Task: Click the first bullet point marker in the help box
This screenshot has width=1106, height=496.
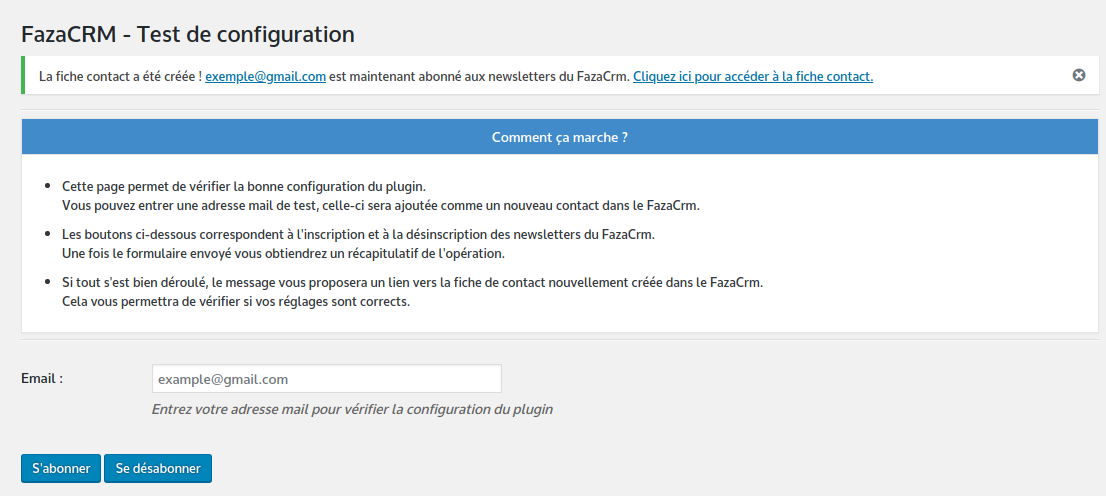Action: point(47,186)
